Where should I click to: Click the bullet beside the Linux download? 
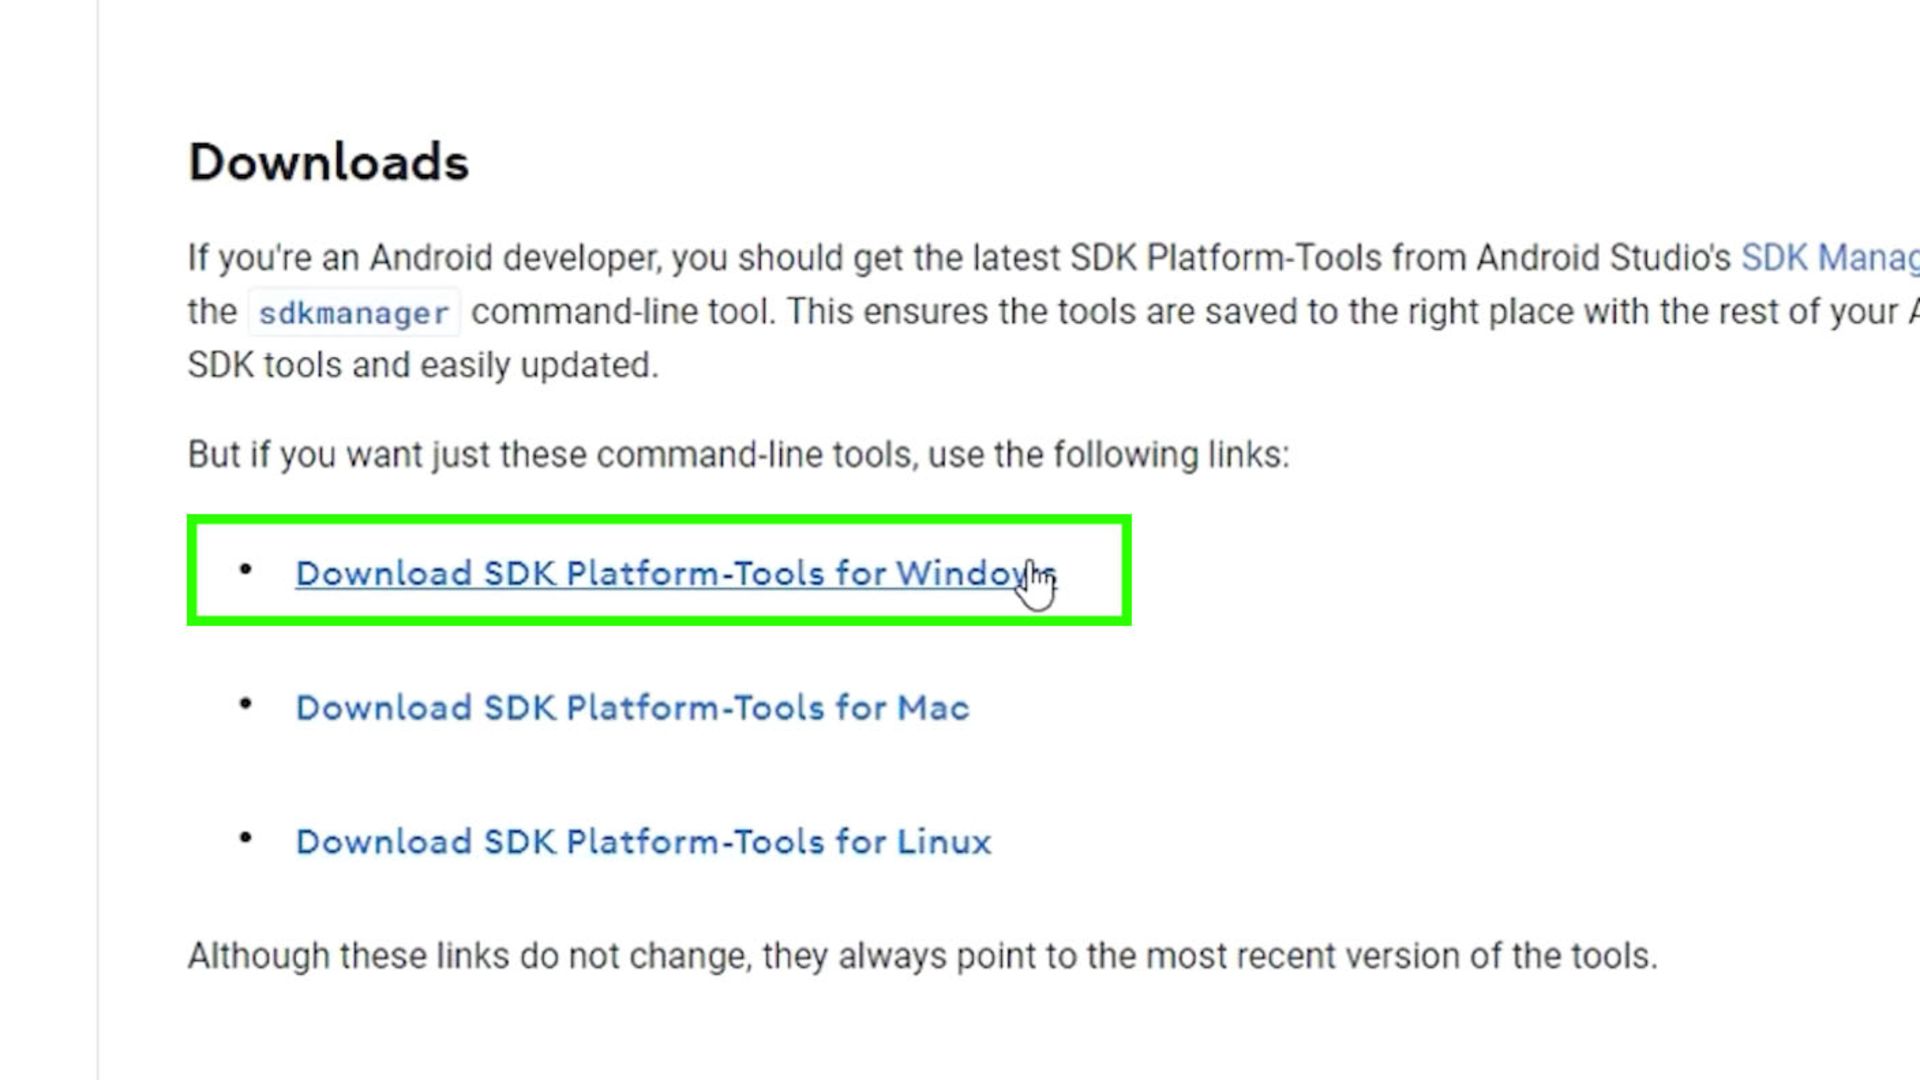click(246, 838)
